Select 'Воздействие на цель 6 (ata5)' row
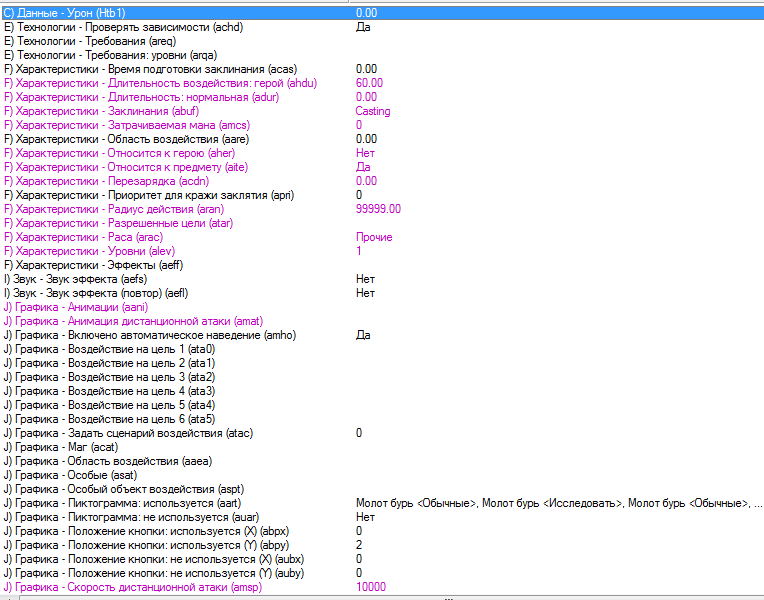This screenshot has width=764, height=600. pyautogui.click(x=382, y=420)
